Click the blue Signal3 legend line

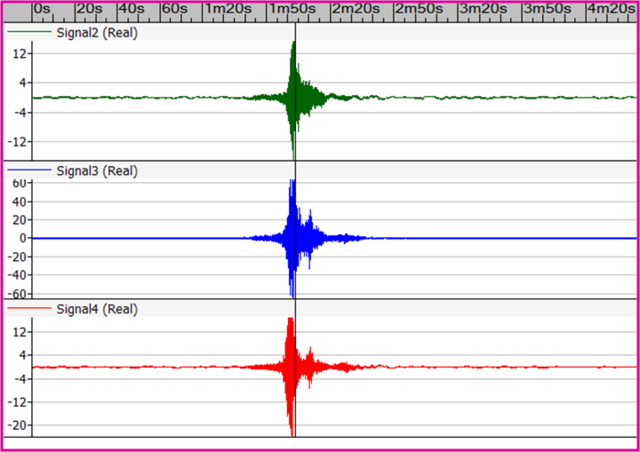coord(29,170)
